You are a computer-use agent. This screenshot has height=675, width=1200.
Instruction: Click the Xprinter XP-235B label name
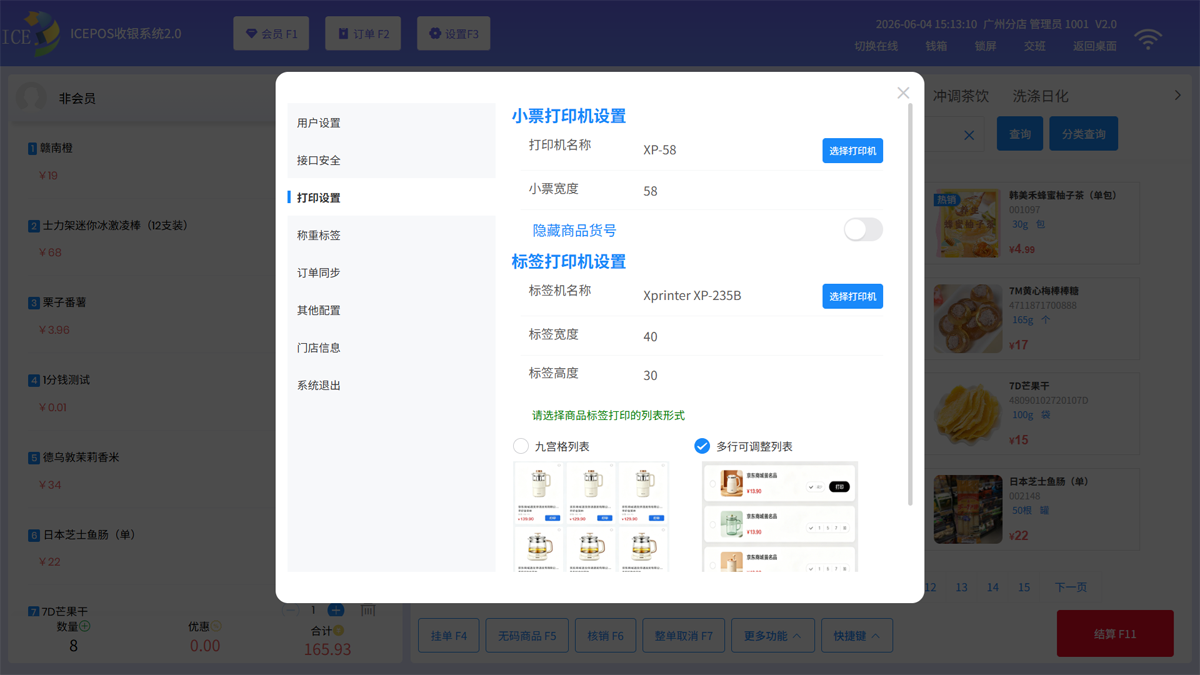(x=692, y=296)
